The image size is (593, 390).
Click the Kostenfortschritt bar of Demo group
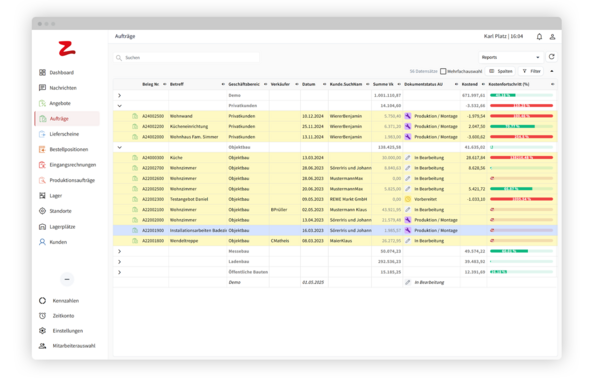pos(521,95)
